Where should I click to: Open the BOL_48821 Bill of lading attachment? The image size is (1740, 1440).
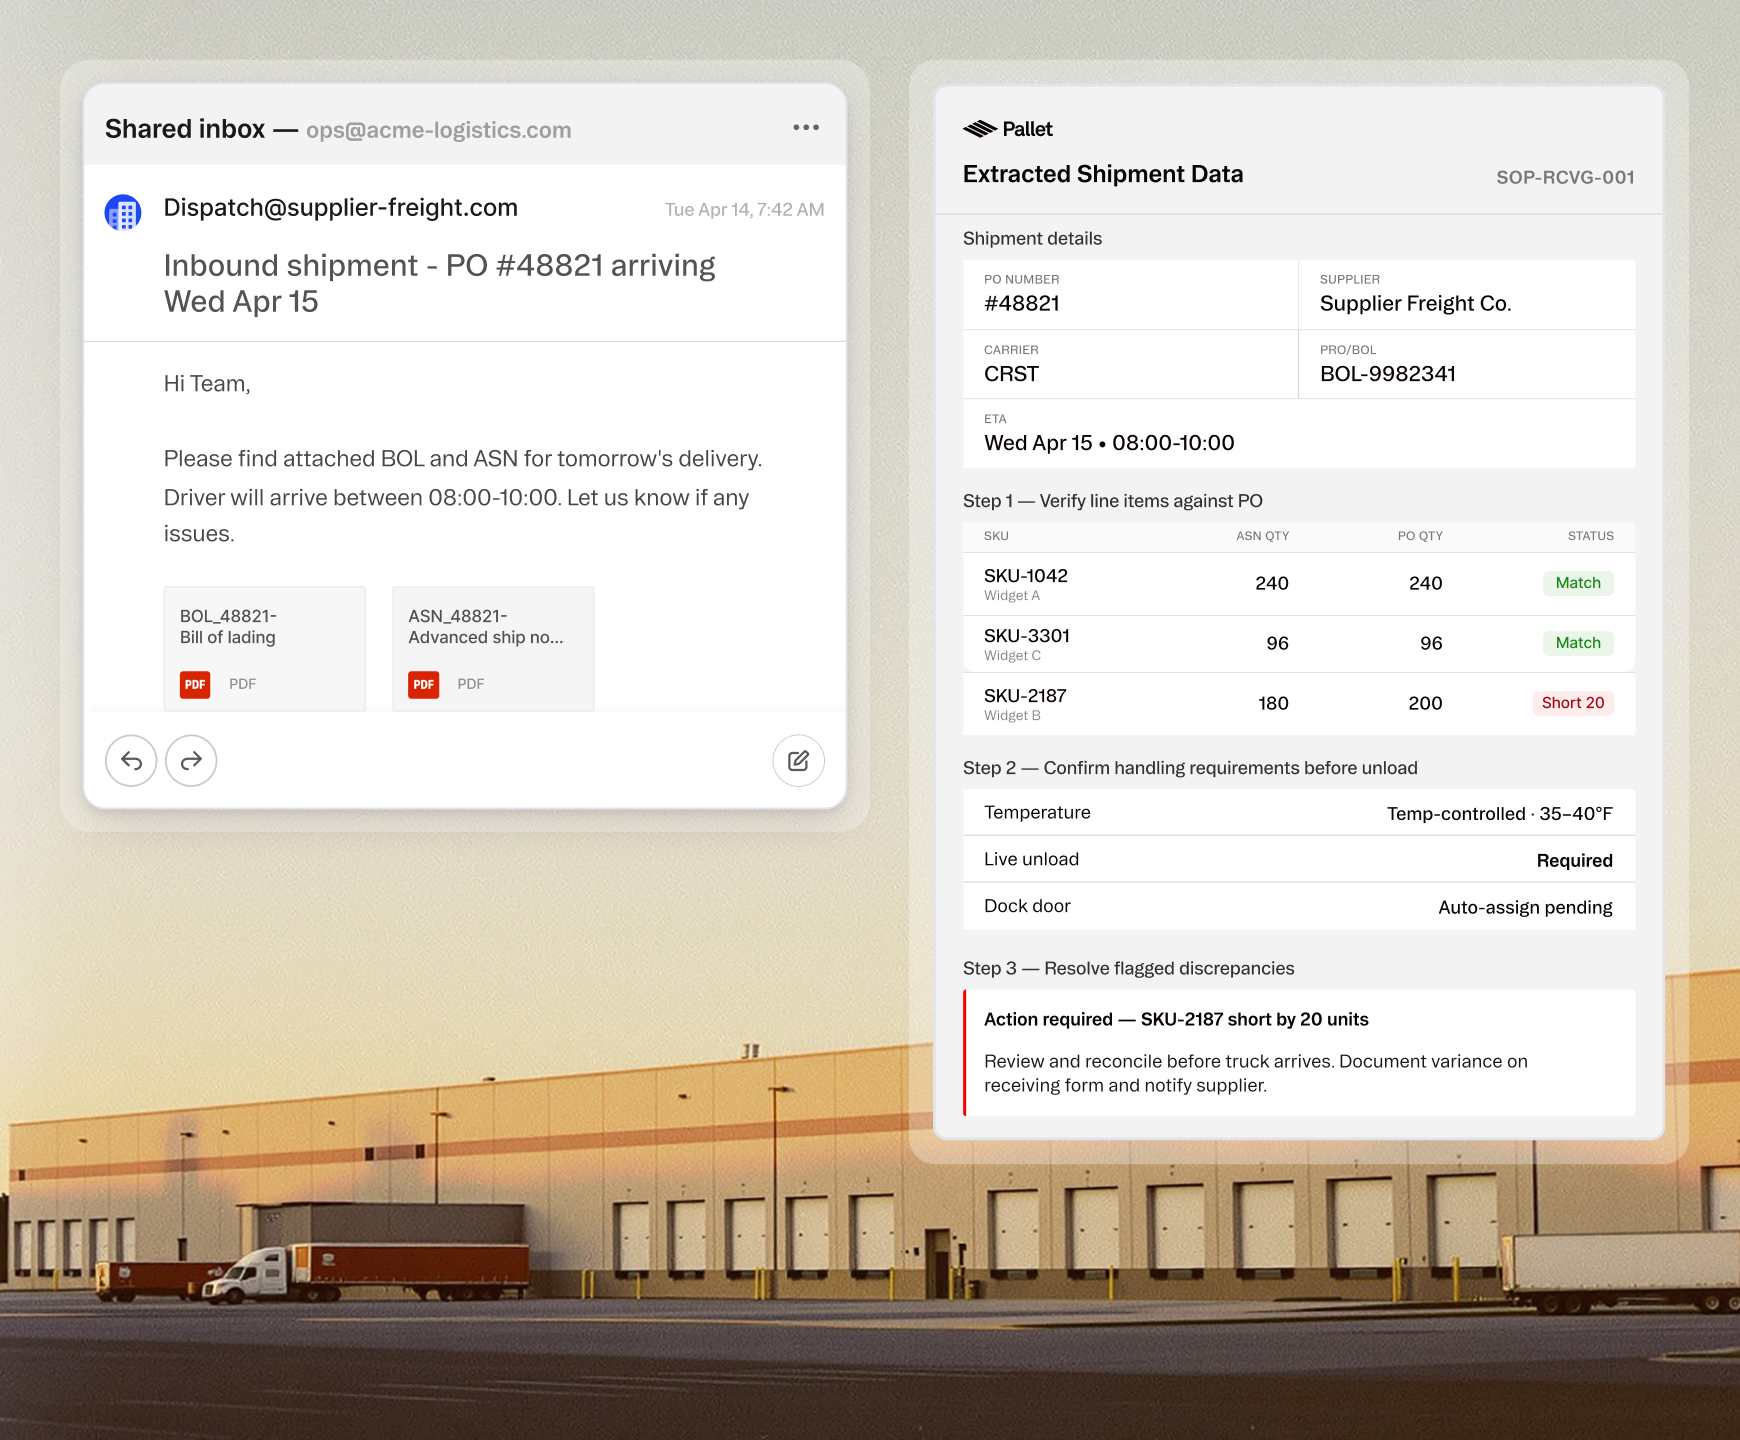pyautogui.click(x=265, y=649)
